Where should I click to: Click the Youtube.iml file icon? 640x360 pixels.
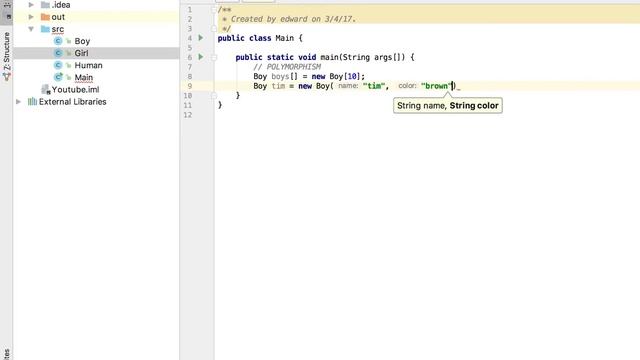[46, 89]
